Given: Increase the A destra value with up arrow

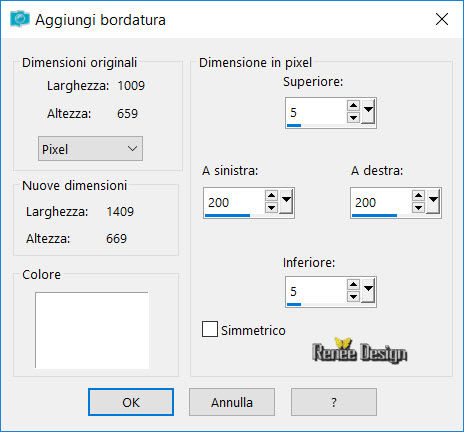Looking at the screenshot, I should (418, 196).
